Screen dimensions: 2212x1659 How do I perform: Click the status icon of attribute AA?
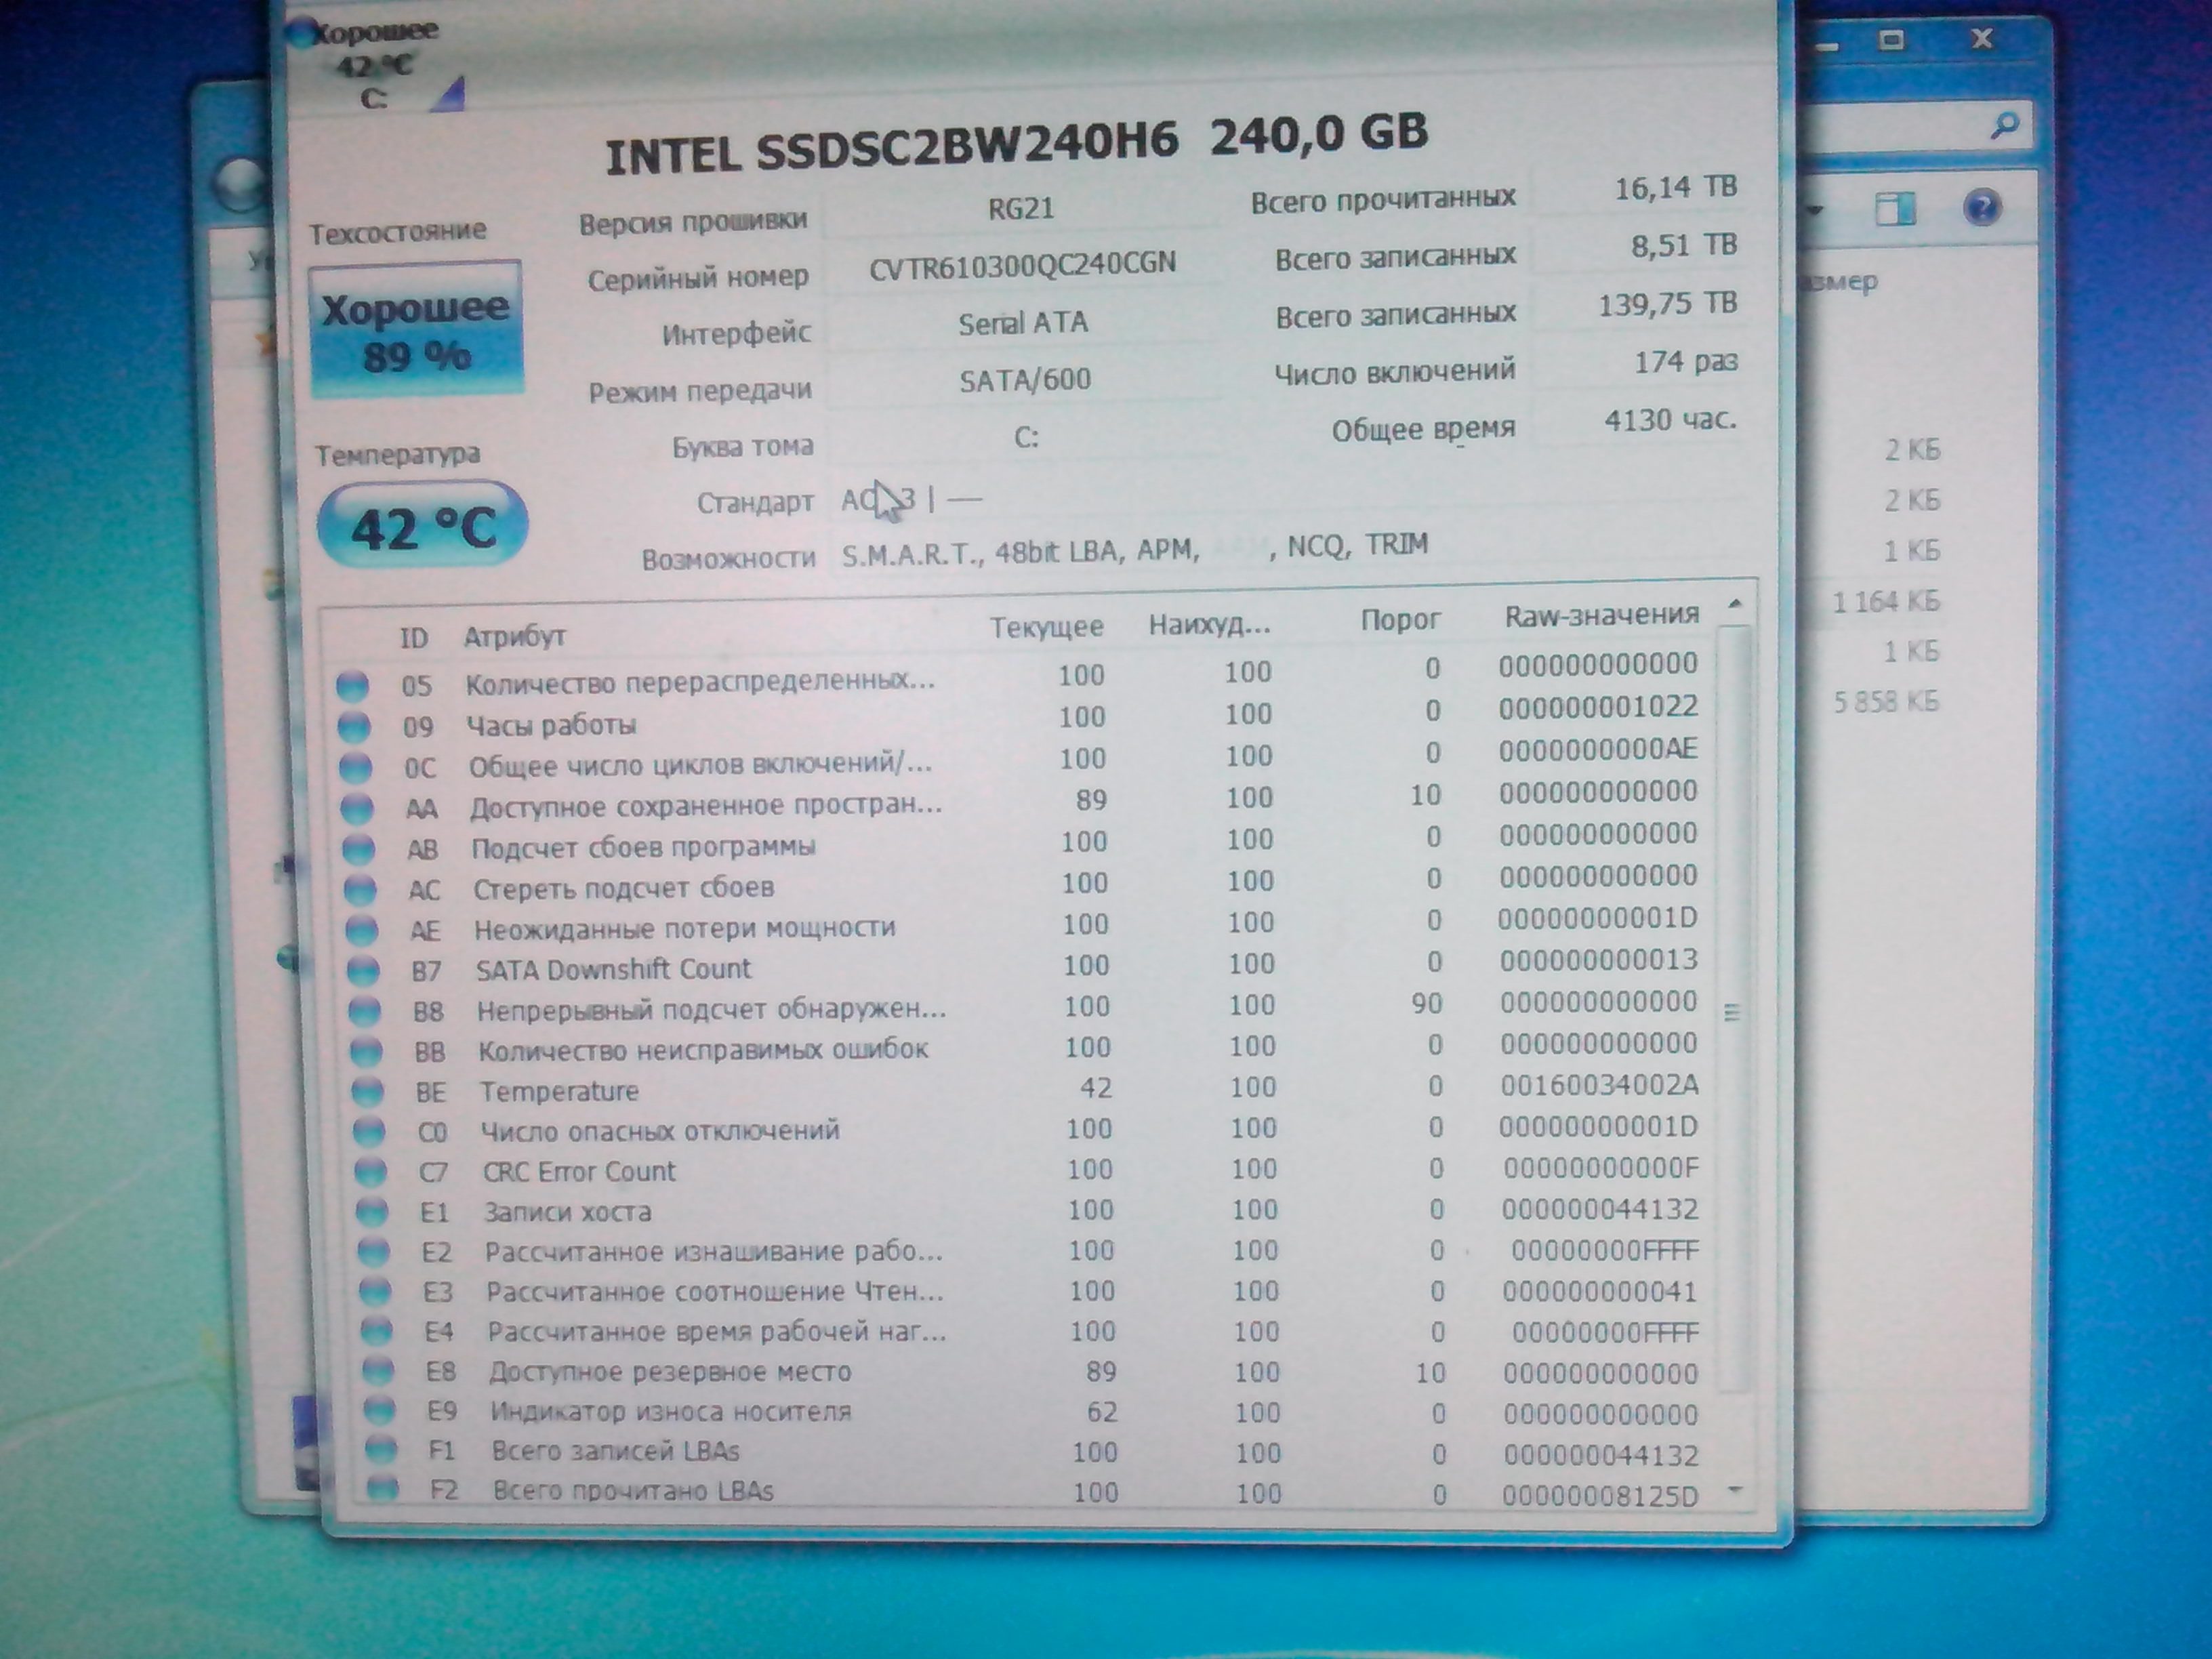pyautogui.click(x=357, y=808)
